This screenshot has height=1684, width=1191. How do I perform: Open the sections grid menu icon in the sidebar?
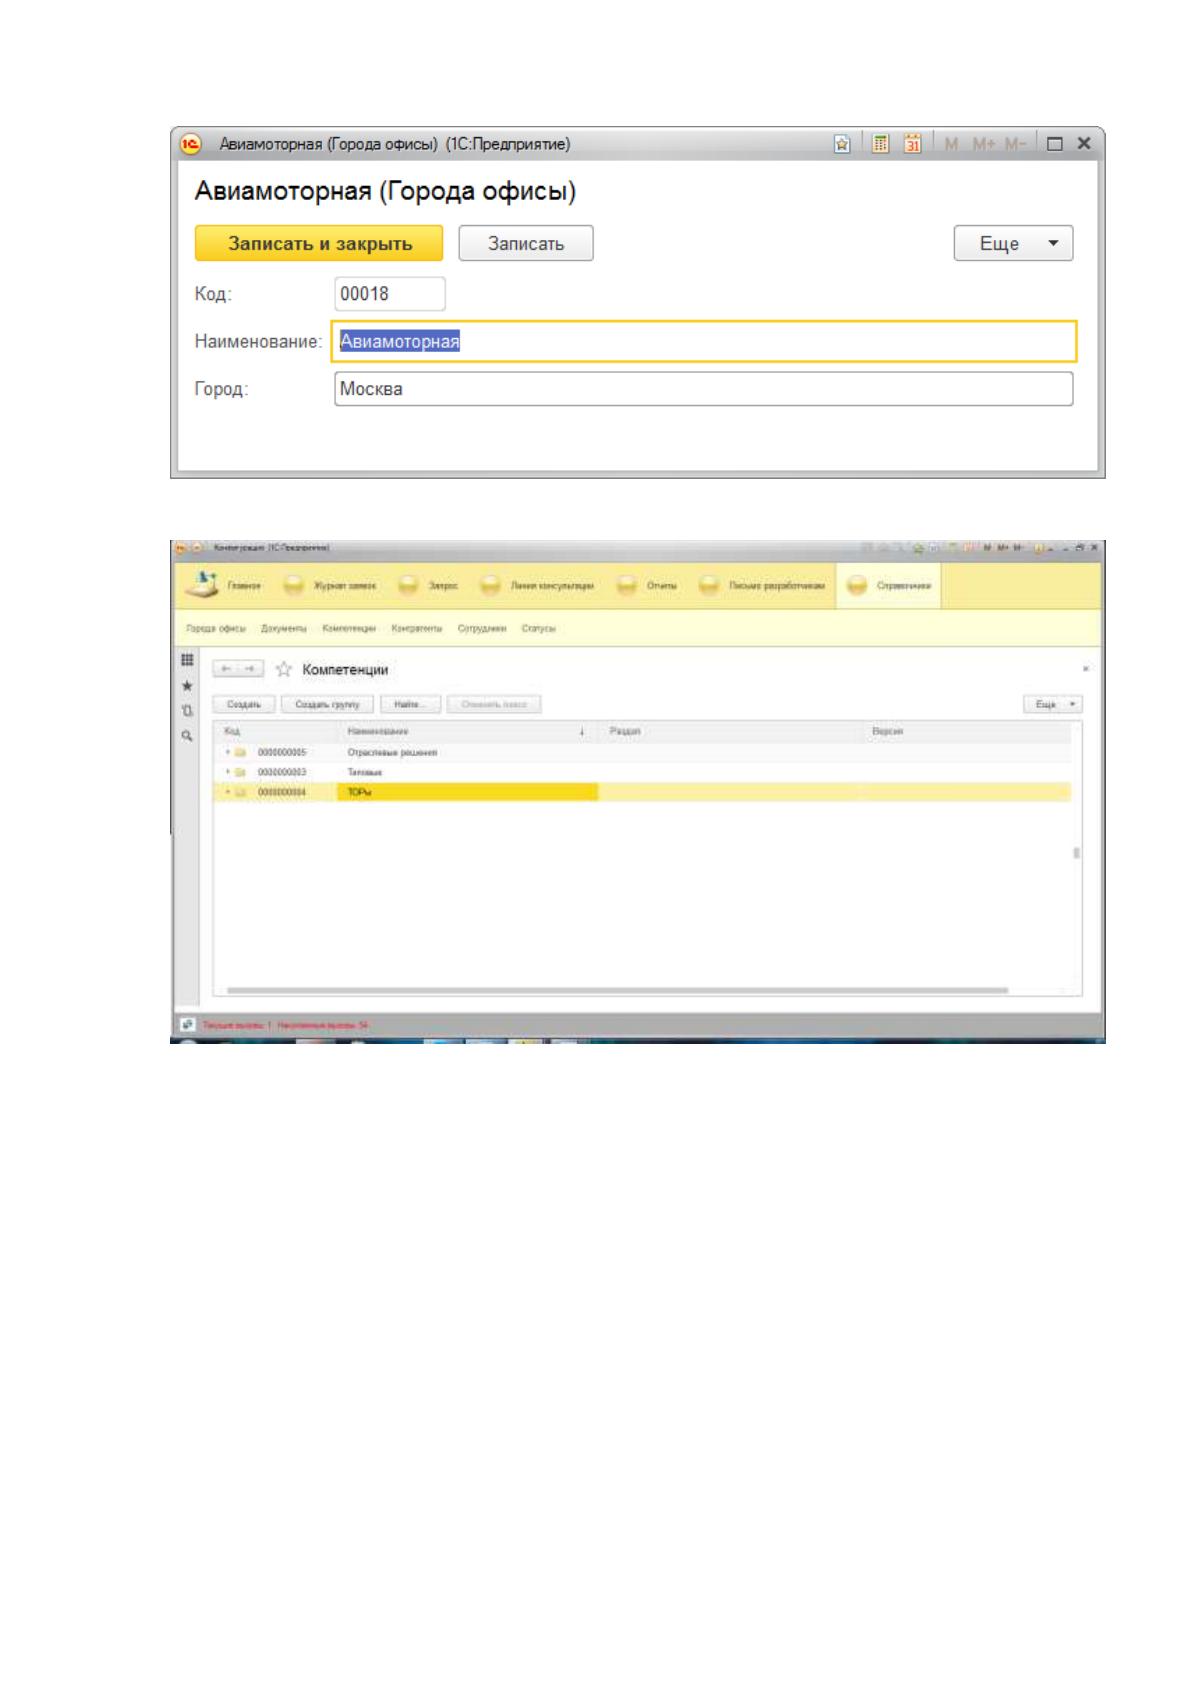pyautogui.click(x=186, y=660)
